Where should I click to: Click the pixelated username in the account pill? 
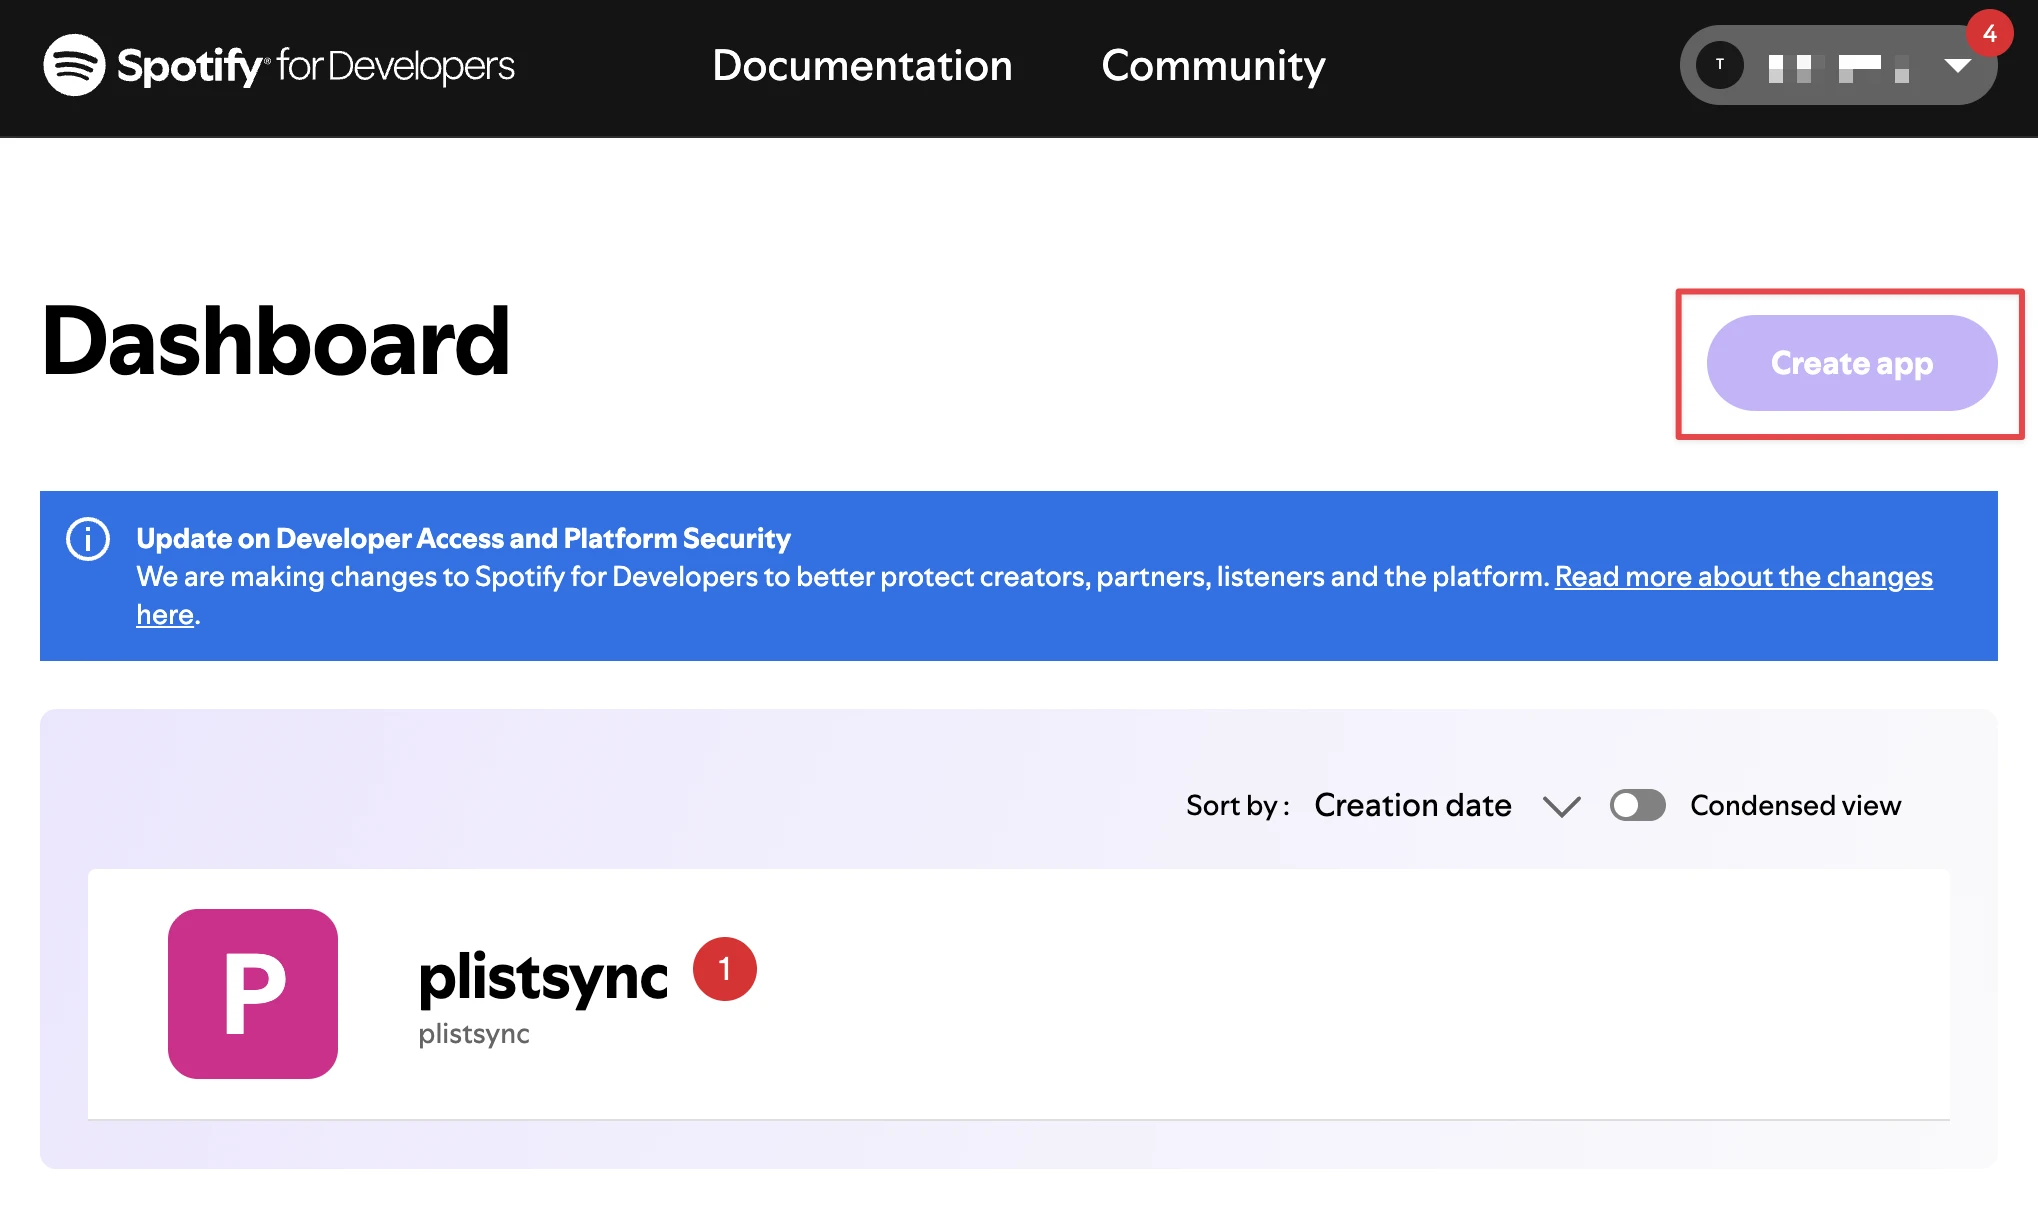click(x=1838, y=67)
